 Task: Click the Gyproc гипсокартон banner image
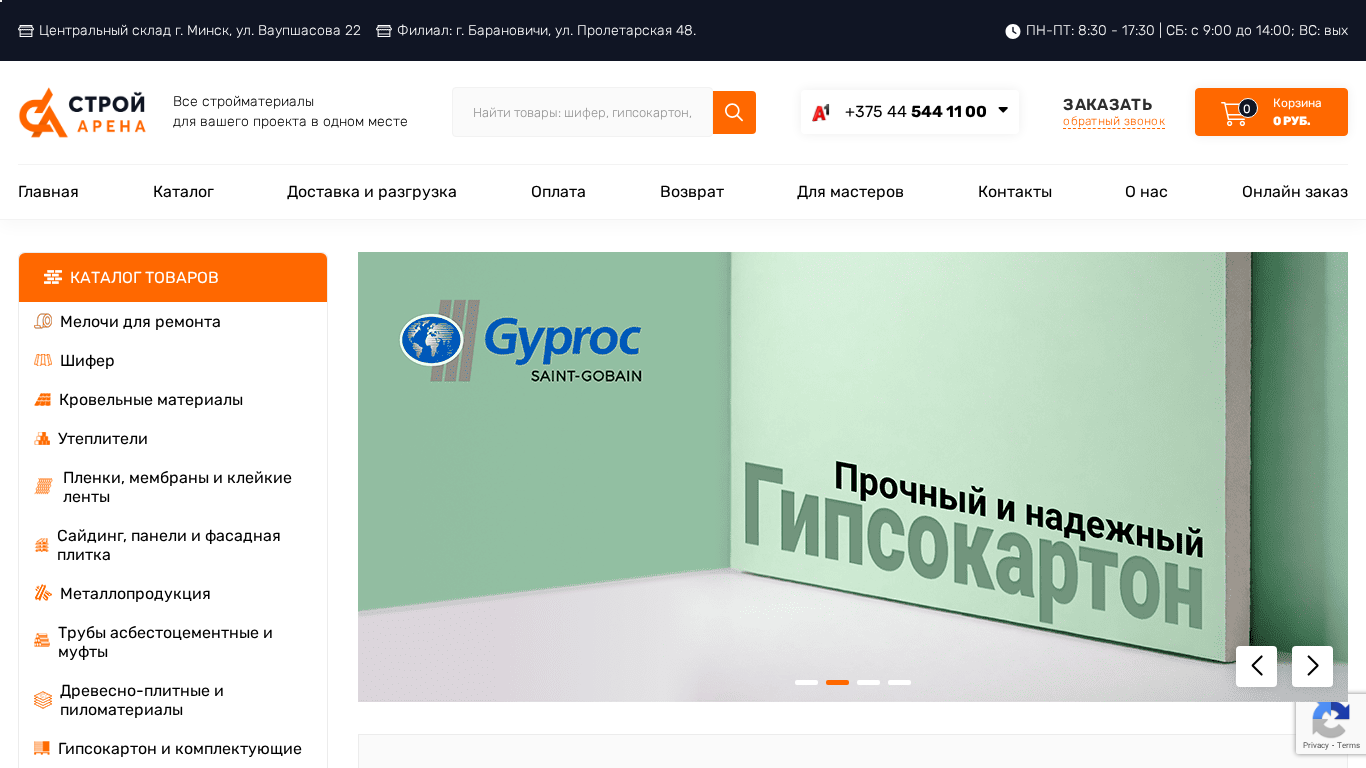coord(853,477)
